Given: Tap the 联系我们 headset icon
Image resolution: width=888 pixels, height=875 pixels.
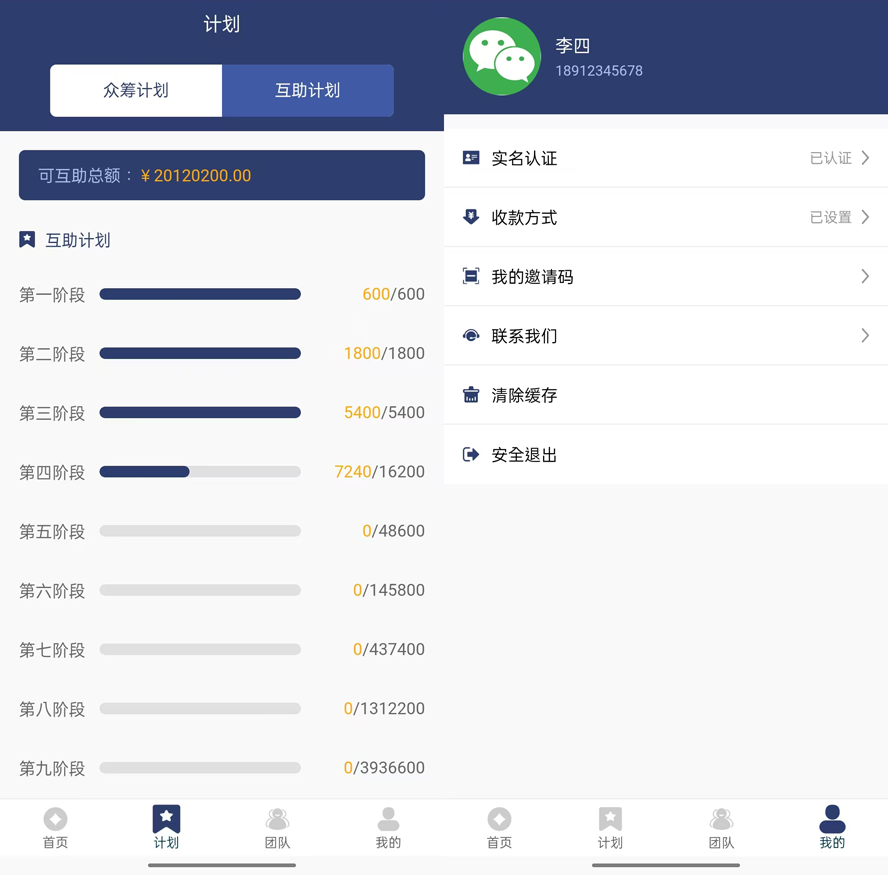Looking at the screenshot, I should pyautogui.click(x=471, y=336).
